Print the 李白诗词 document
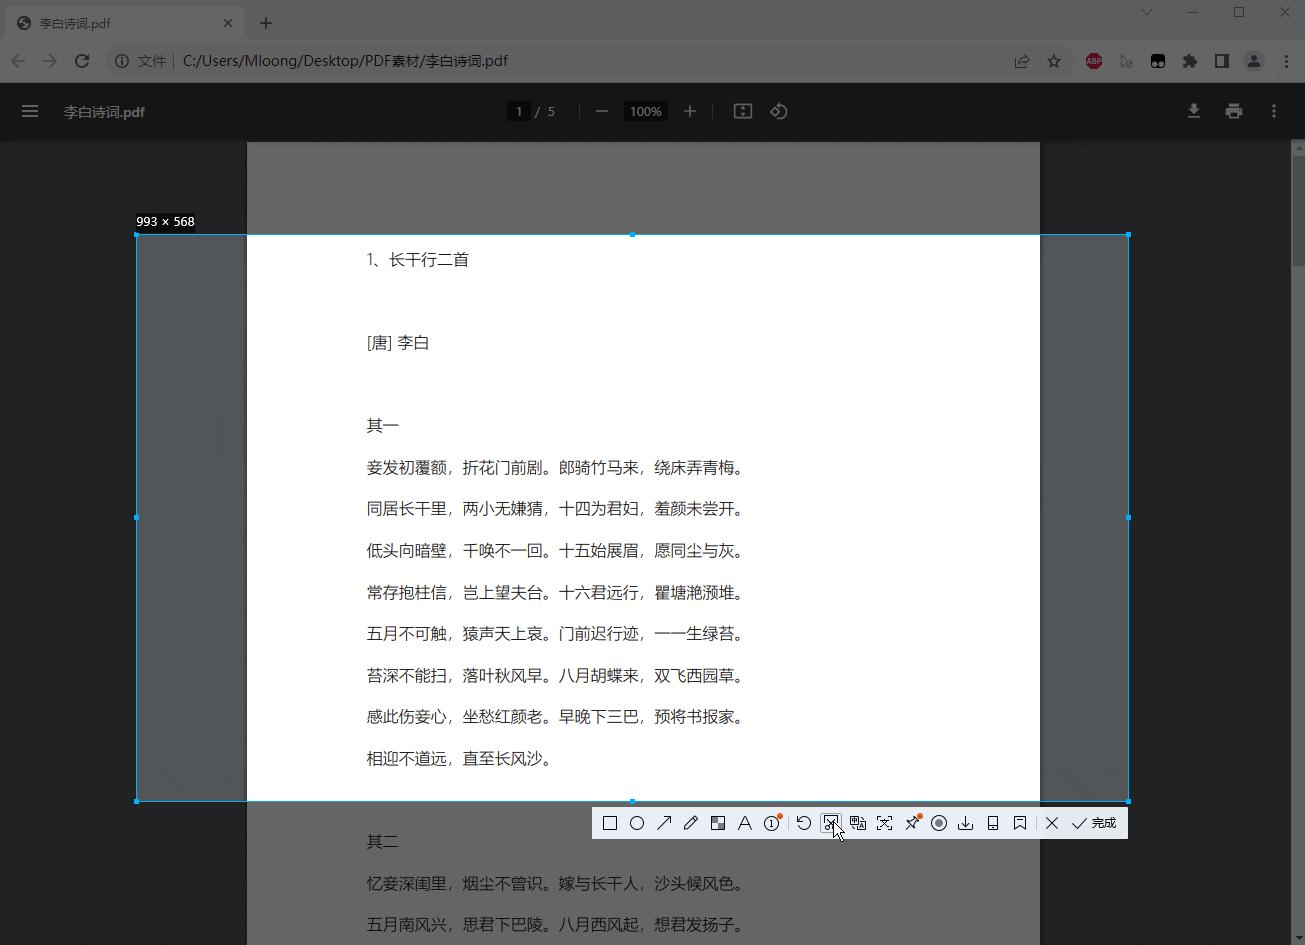Image resolution: width=1305 pixels, height=945 pixels. click(x=1233, y=111)
